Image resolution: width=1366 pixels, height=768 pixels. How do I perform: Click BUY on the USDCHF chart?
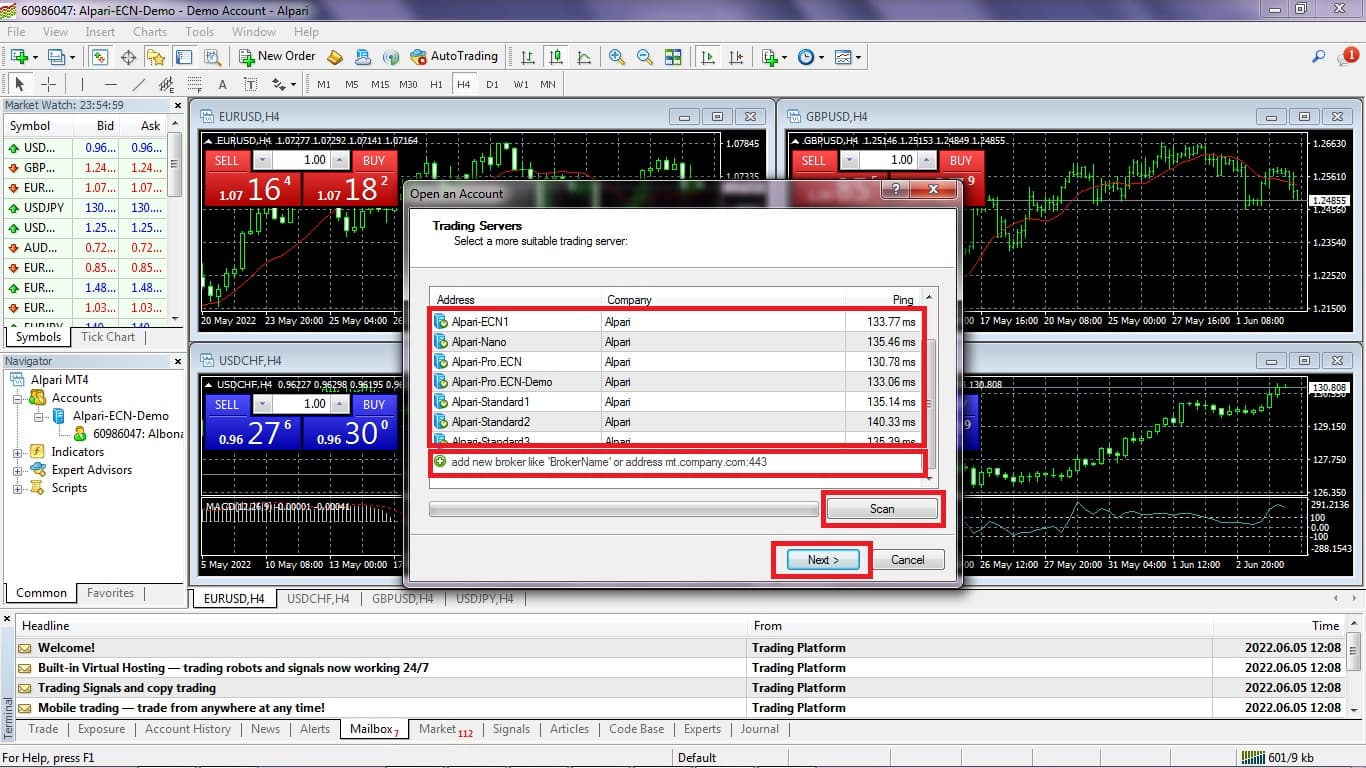[x=374, y=405]
